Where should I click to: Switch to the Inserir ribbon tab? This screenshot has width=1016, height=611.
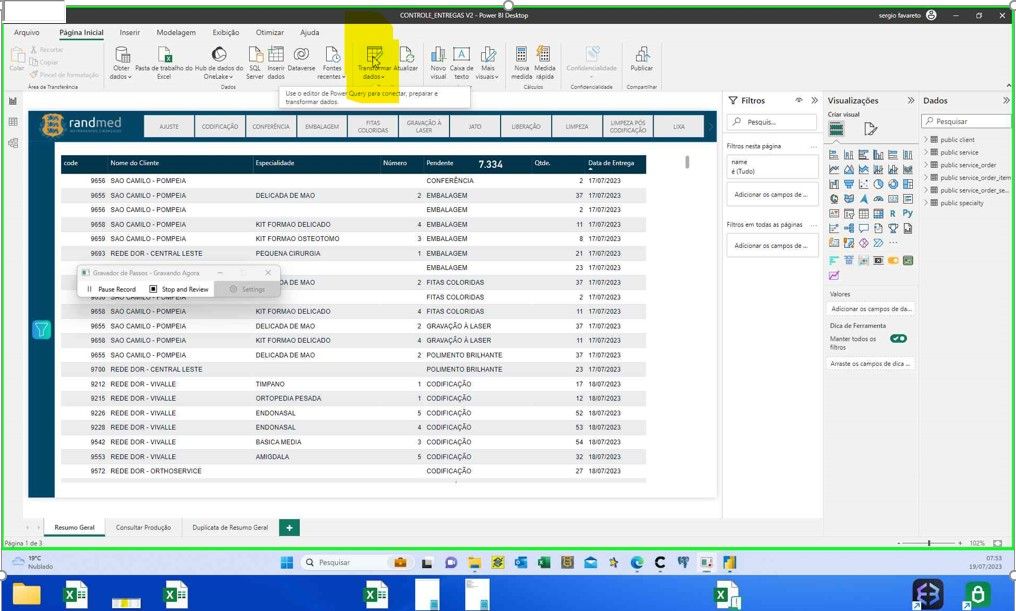pos(130,32)
